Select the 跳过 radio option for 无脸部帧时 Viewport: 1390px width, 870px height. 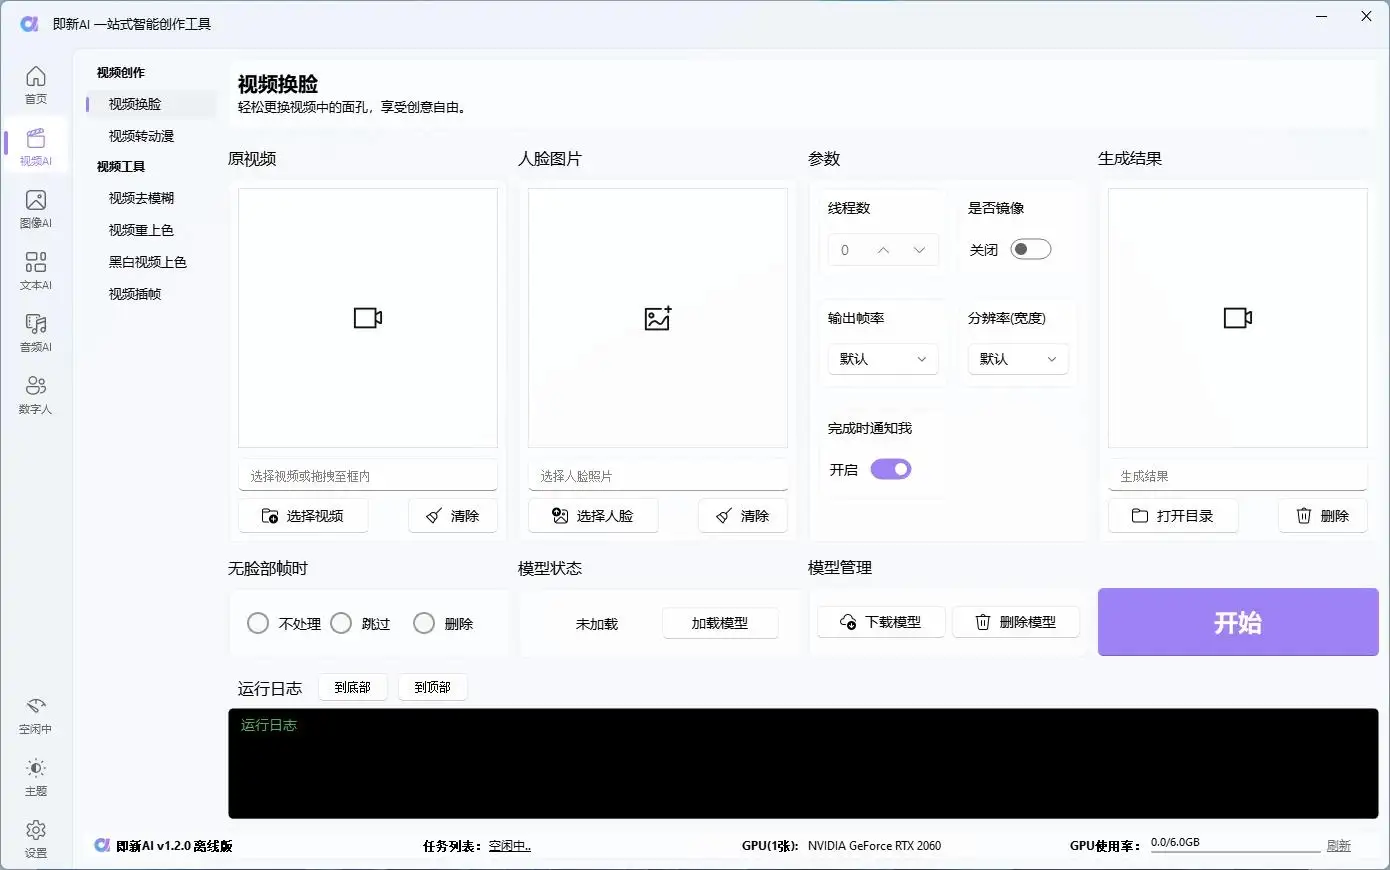click(x=341, y=623)
